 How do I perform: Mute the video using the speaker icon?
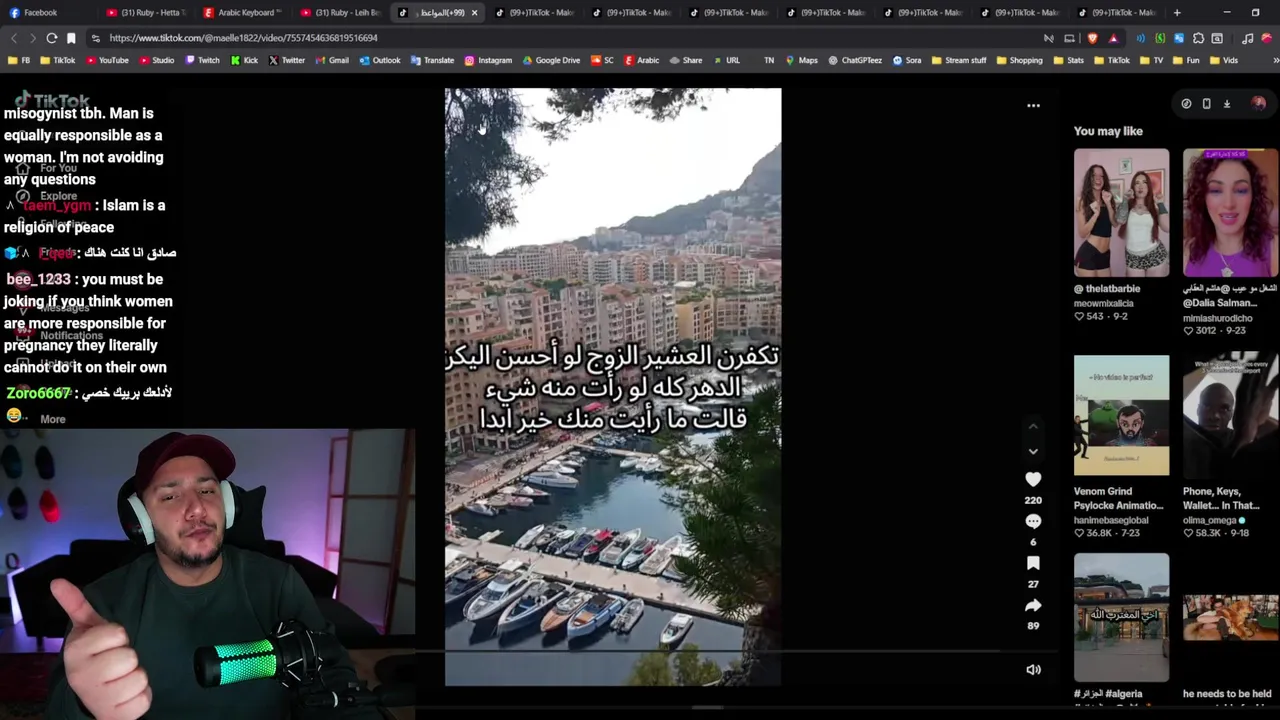[1033, 669]
